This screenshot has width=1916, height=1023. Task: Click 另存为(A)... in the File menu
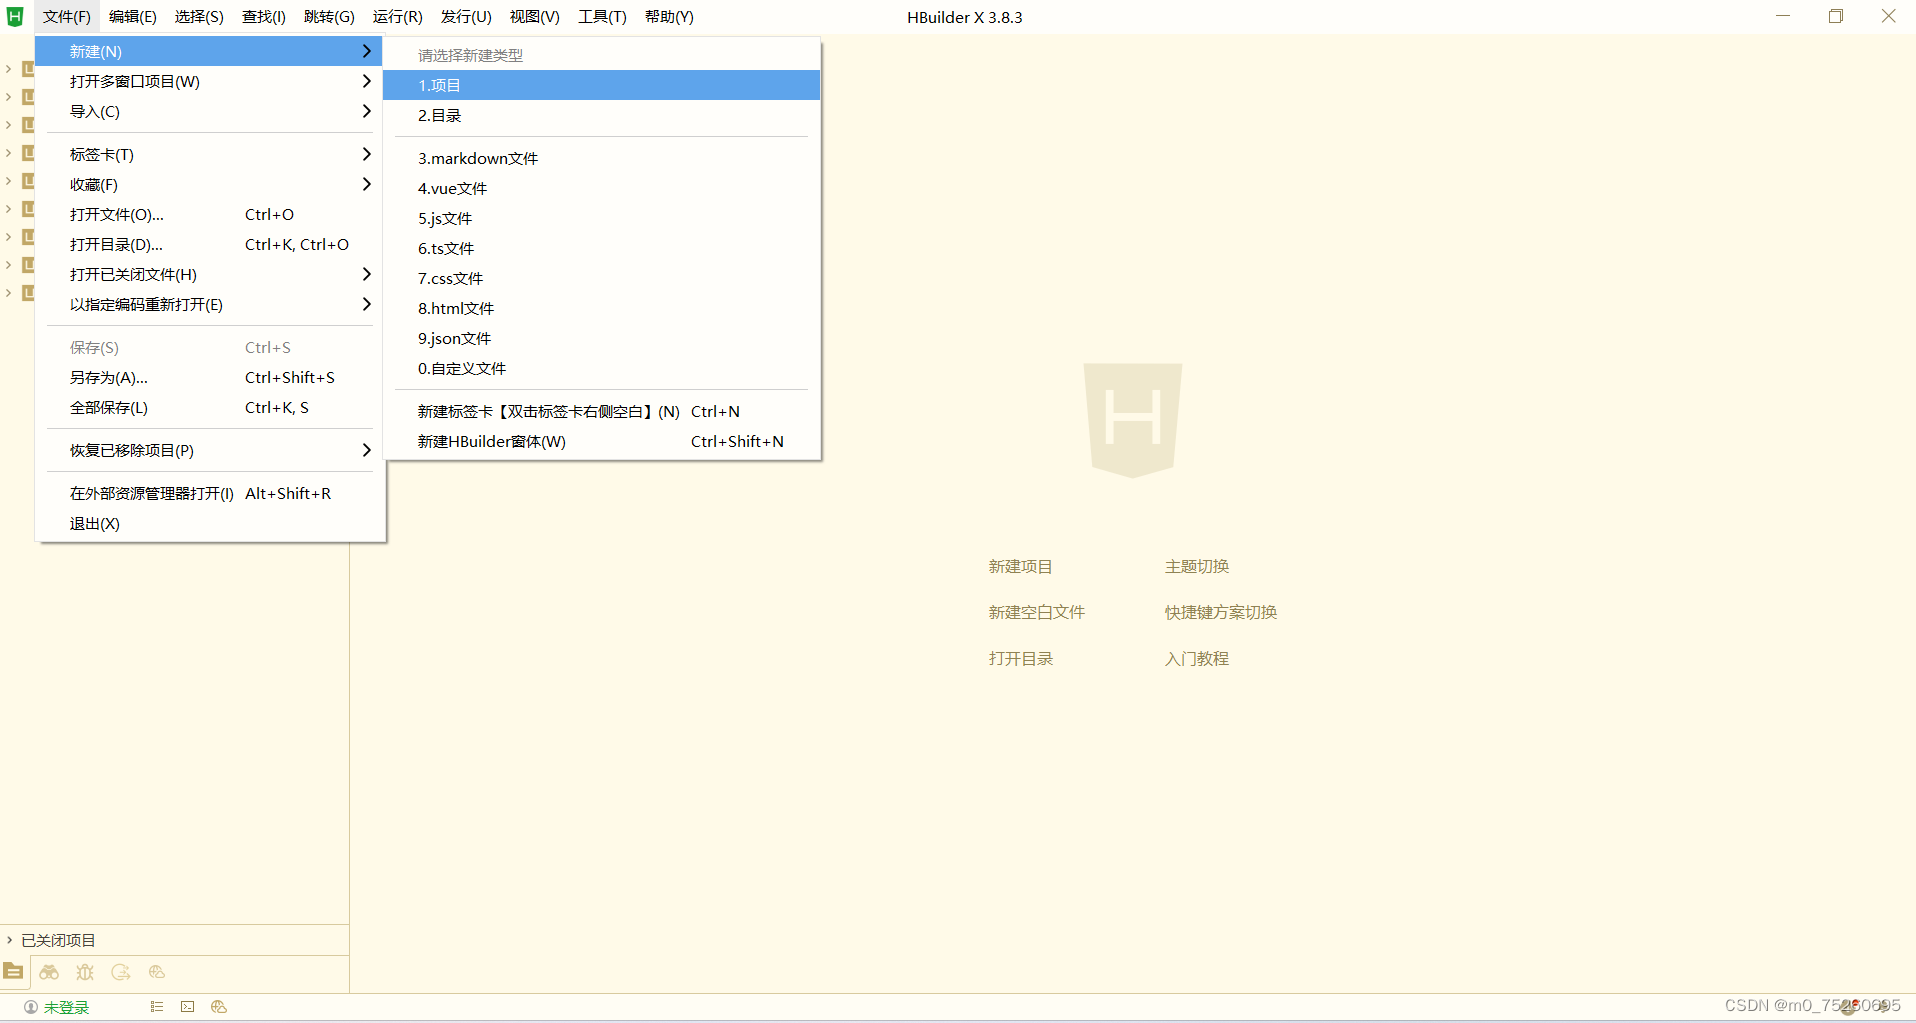pyautogui.click(x=209, y=377)
